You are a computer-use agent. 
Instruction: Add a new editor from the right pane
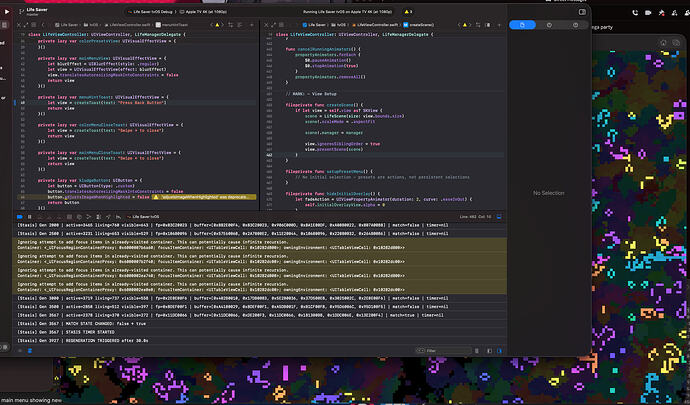coord(499,25)
